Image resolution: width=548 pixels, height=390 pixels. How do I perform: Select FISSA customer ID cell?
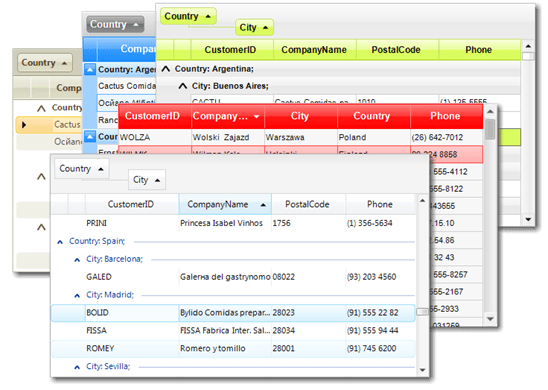click(x=132, y=331)
